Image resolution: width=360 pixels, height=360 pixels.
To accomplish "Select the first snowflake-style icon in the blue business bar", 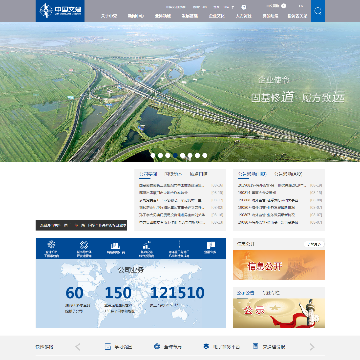I will coord(52,245).
